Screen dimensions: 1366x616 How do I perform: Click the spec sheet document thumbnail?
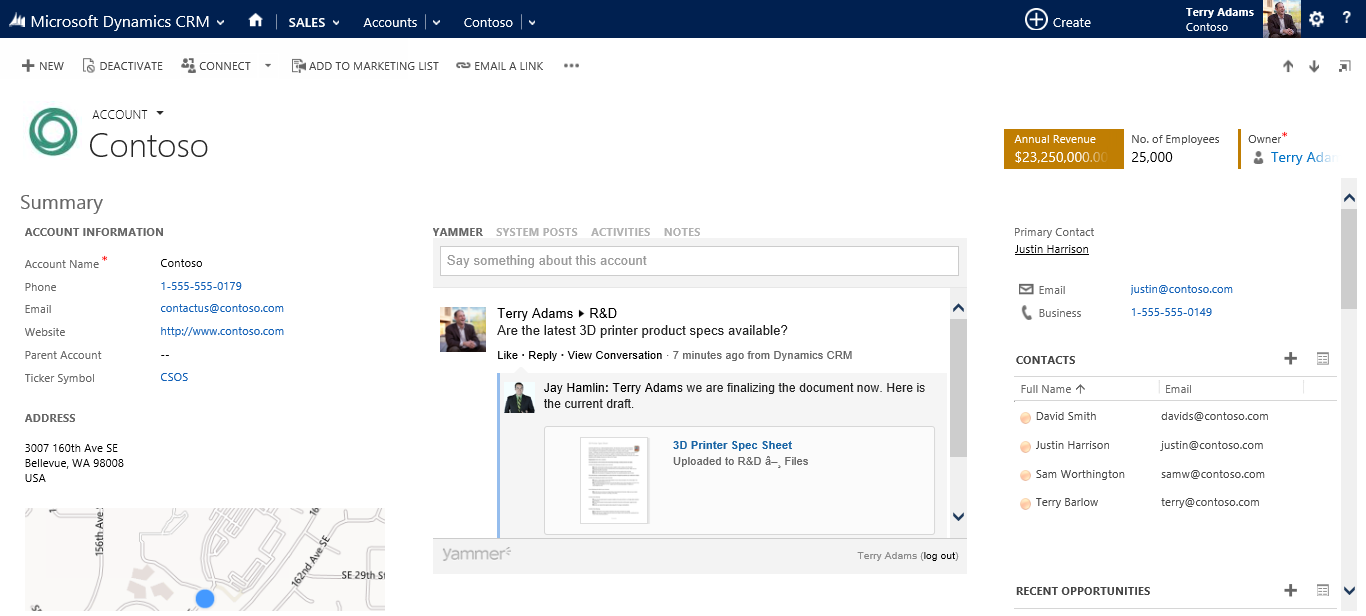[614, 480]
